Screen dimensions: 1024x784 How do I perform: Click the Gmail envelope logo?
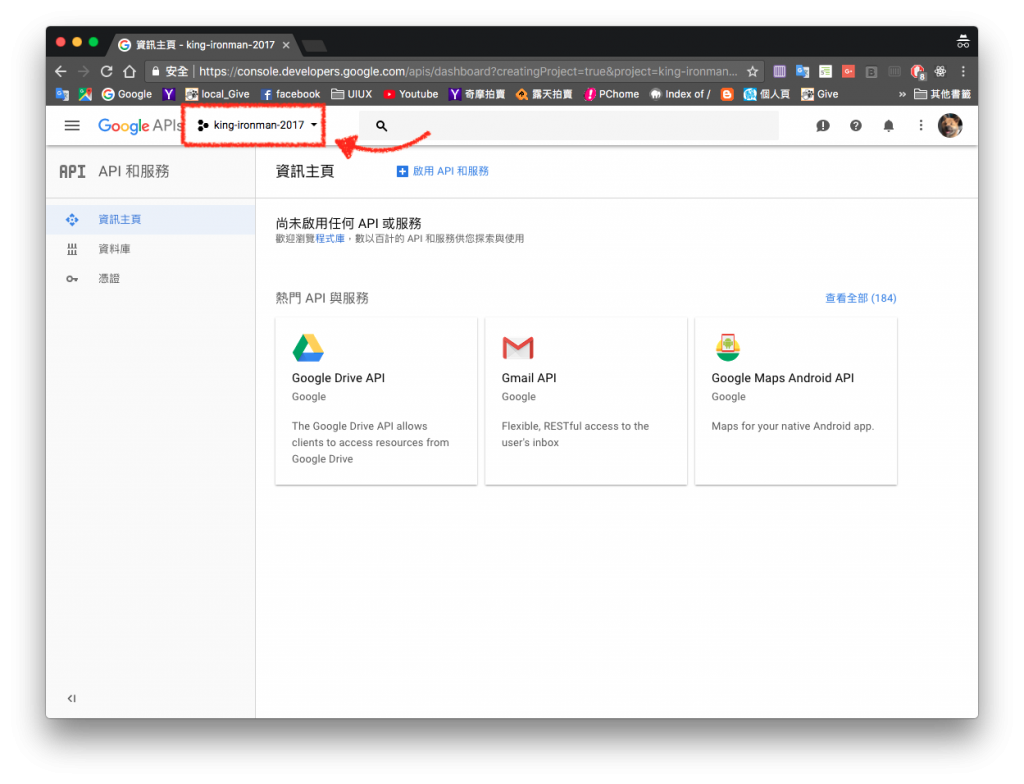point(518,348)
